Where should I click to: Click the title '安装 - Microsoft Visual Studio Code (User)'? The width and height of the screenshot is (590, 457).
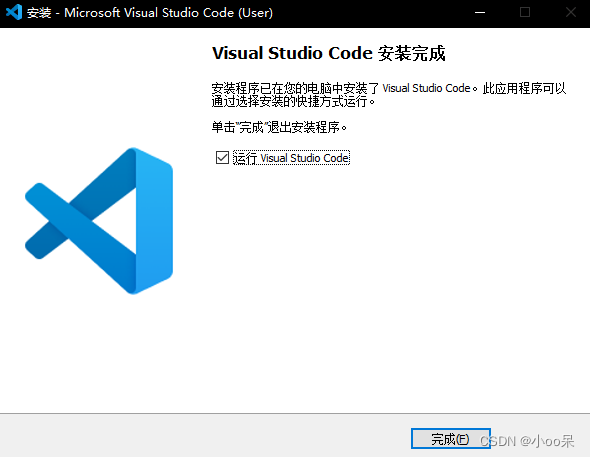tap(150, 13)
